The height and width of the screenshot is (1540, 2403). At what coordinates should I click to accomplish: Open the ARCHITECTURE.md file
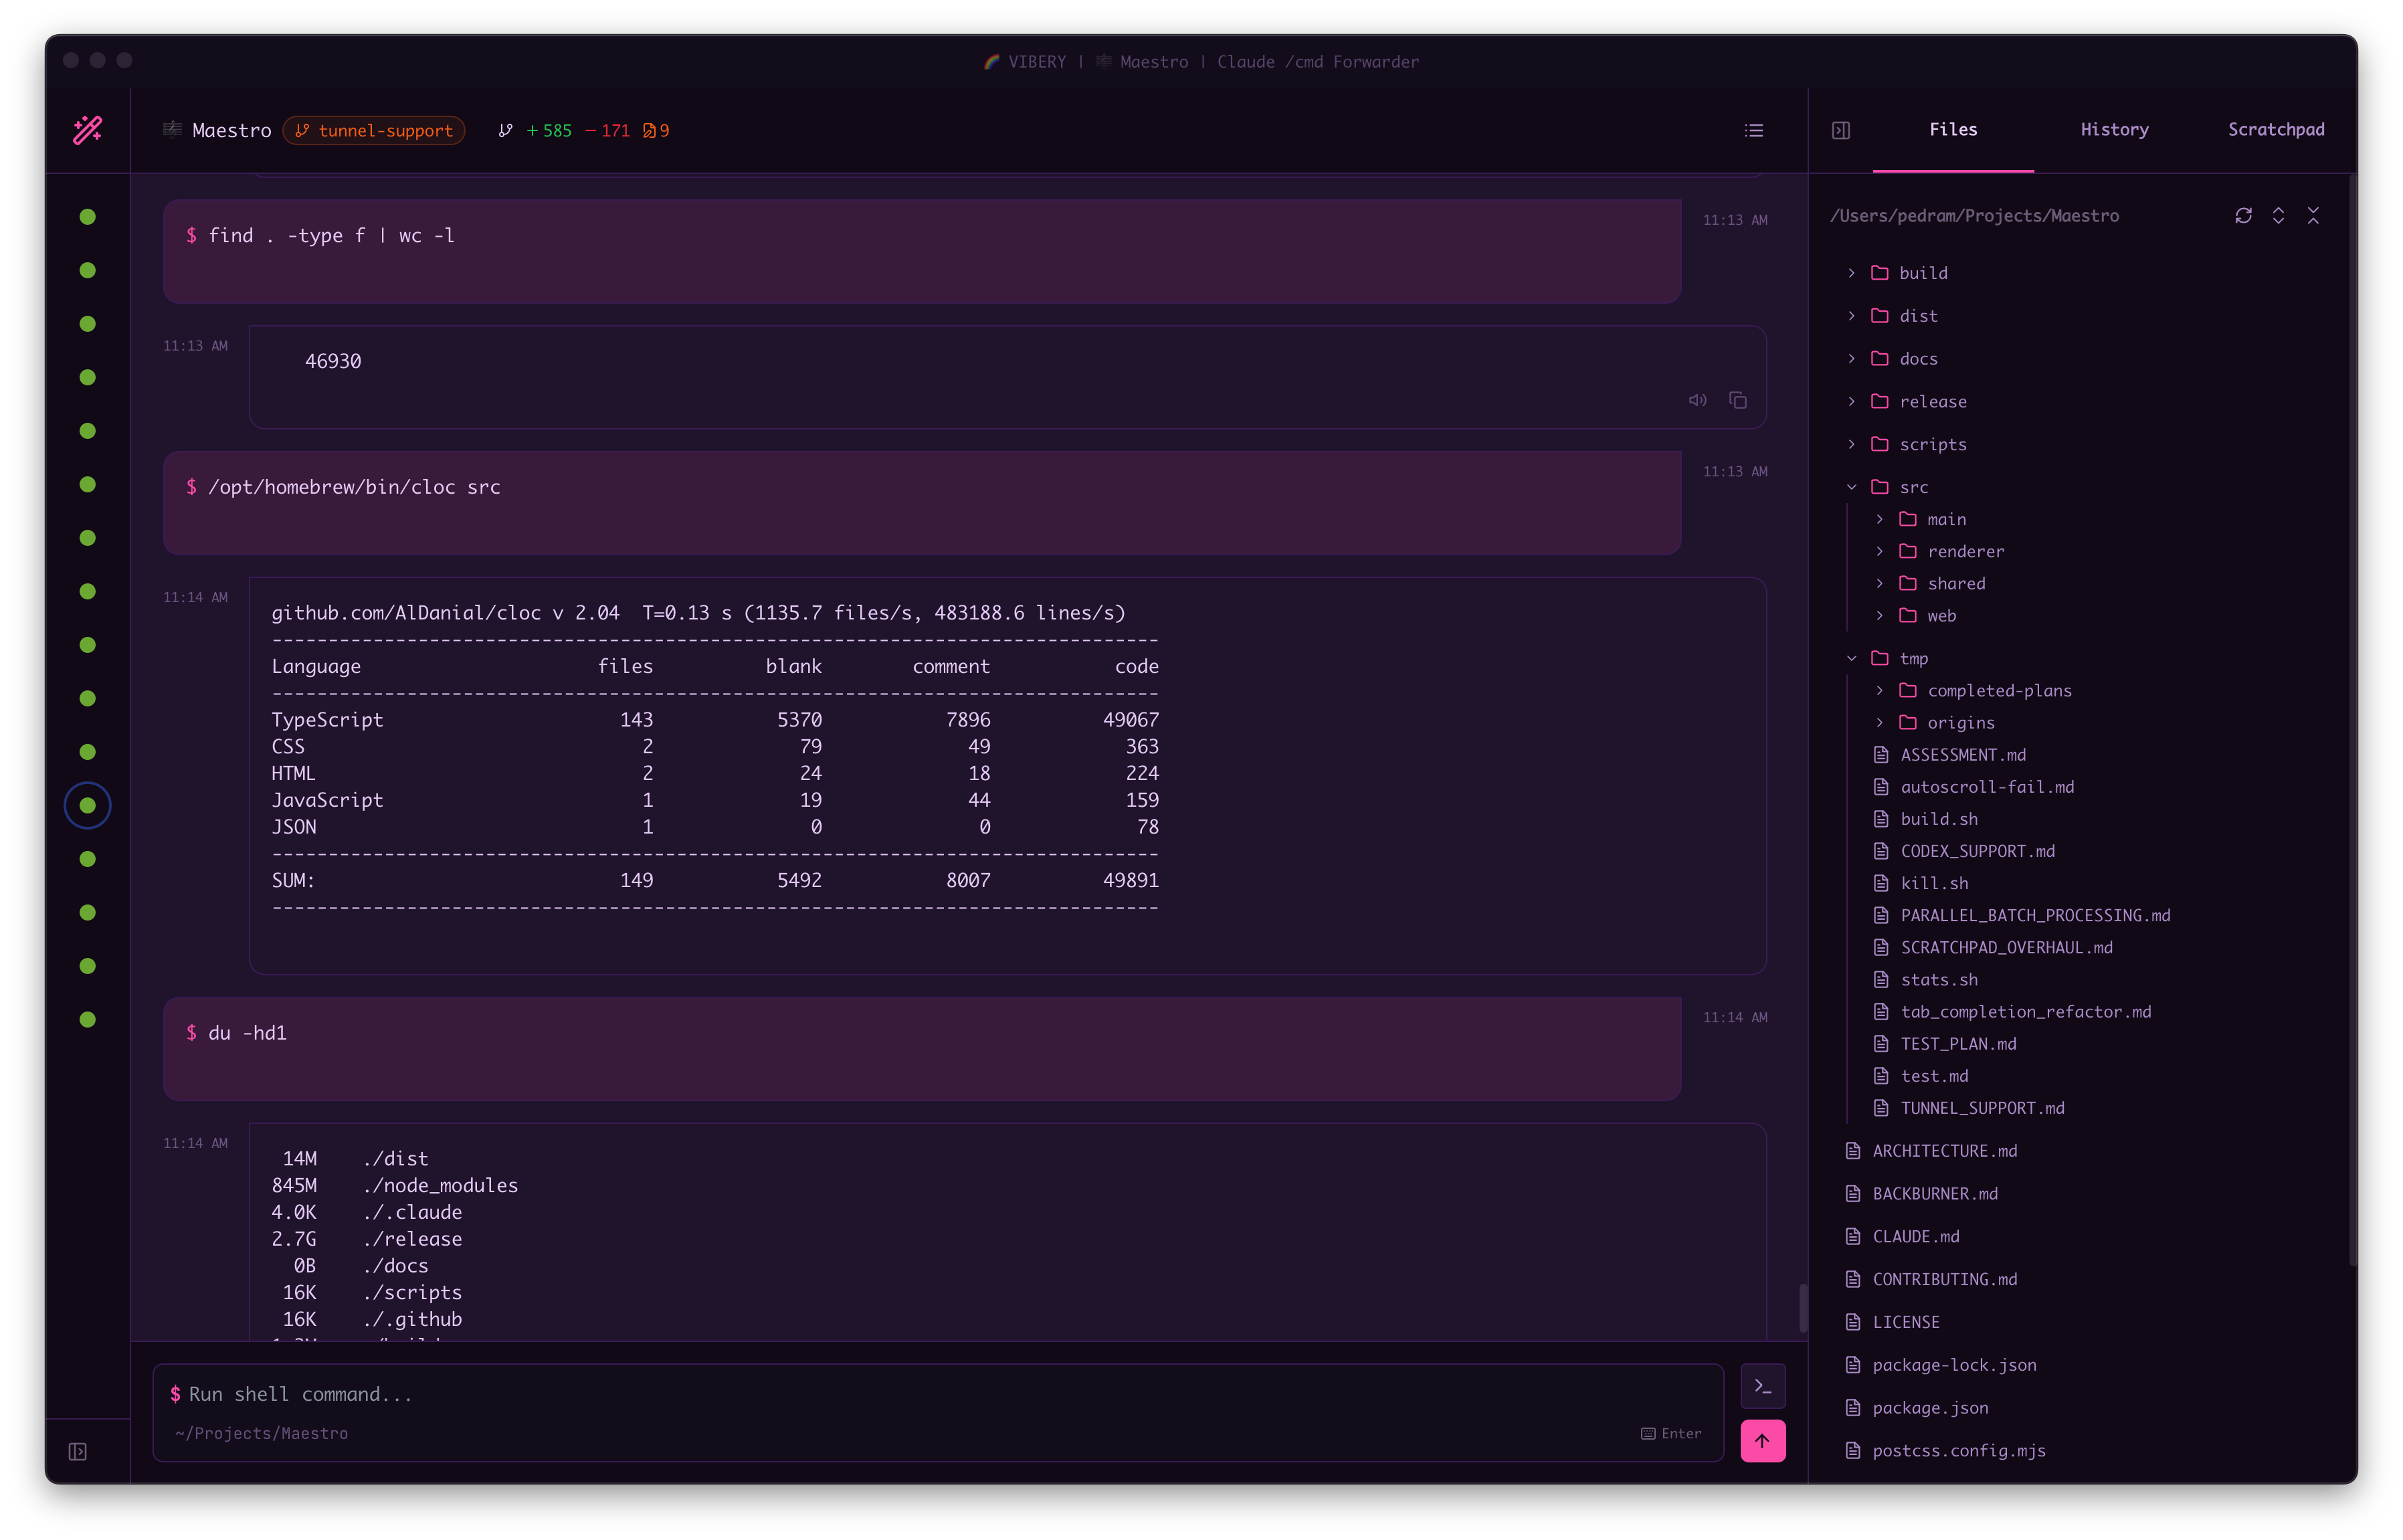tap(1944, 1151)
